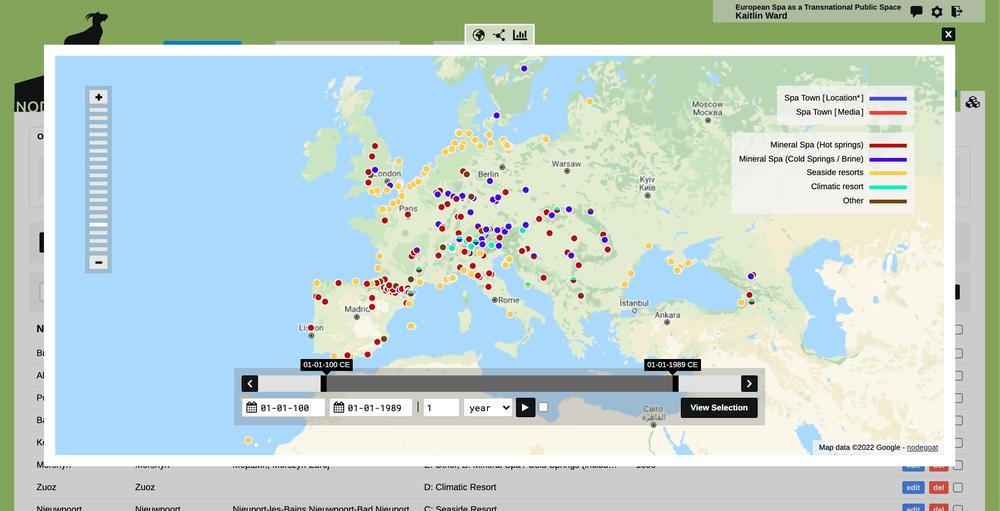Click the View Selection button
The image size is (1000, 511).
719,408
